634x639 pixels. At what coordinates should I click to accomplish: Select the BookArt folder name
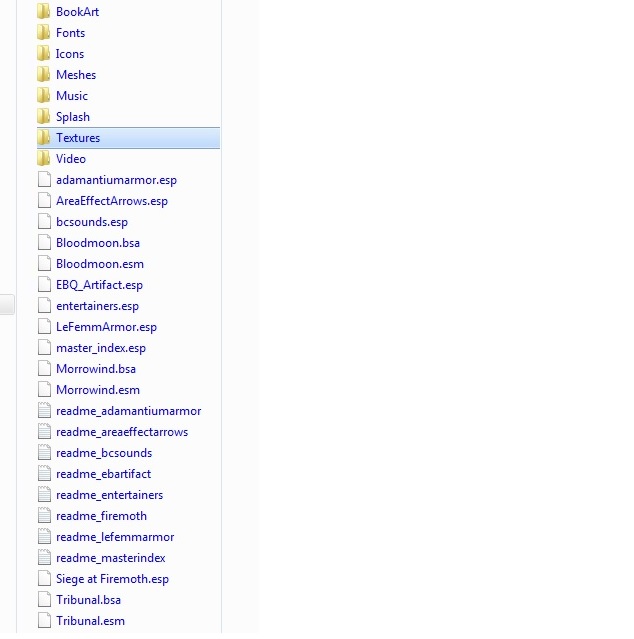(x=77, y=12)
